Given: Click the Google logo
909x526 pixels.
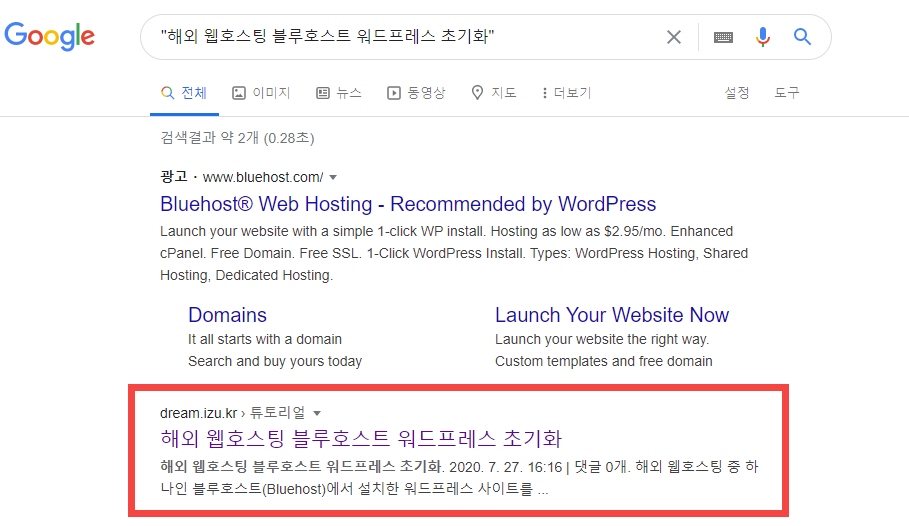Looking at the screenshot, I should (x=49, y=36).
